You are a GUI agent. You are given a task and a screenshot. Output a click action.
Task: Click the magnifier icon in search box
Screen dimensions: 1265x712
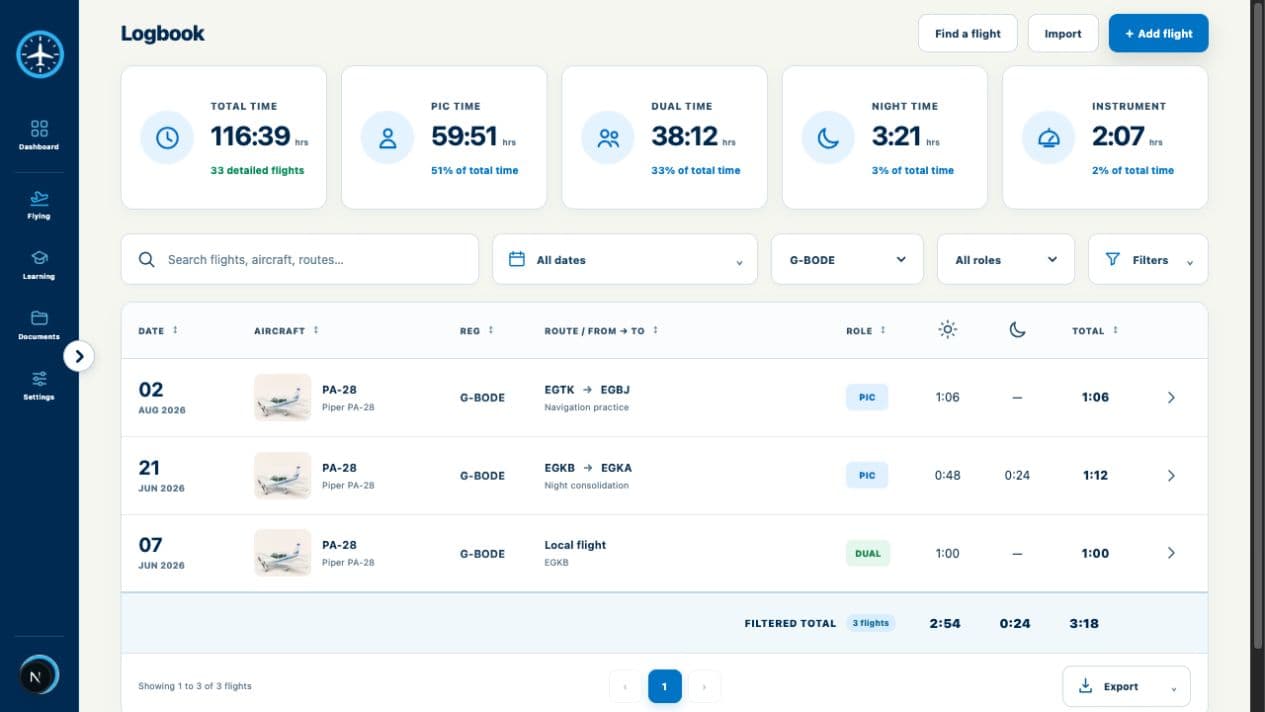(146, 259)
